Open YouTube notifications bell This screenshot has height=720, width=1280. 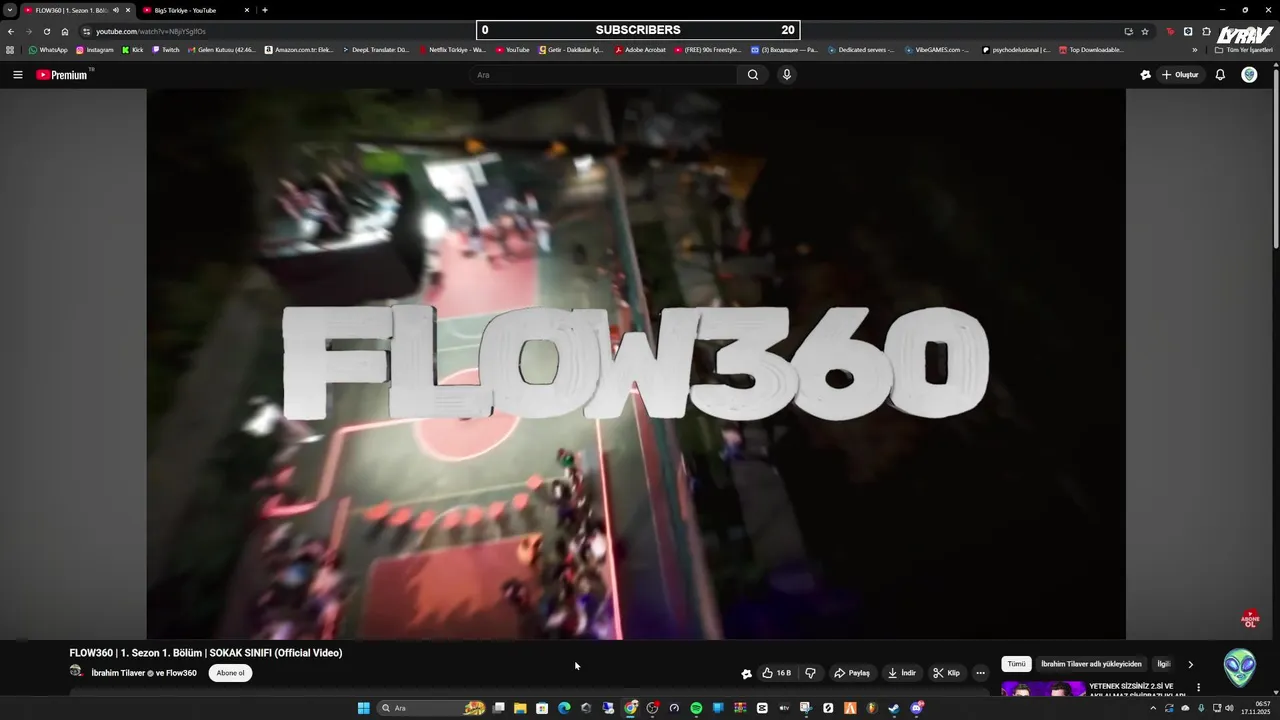tap(1220, 75)
